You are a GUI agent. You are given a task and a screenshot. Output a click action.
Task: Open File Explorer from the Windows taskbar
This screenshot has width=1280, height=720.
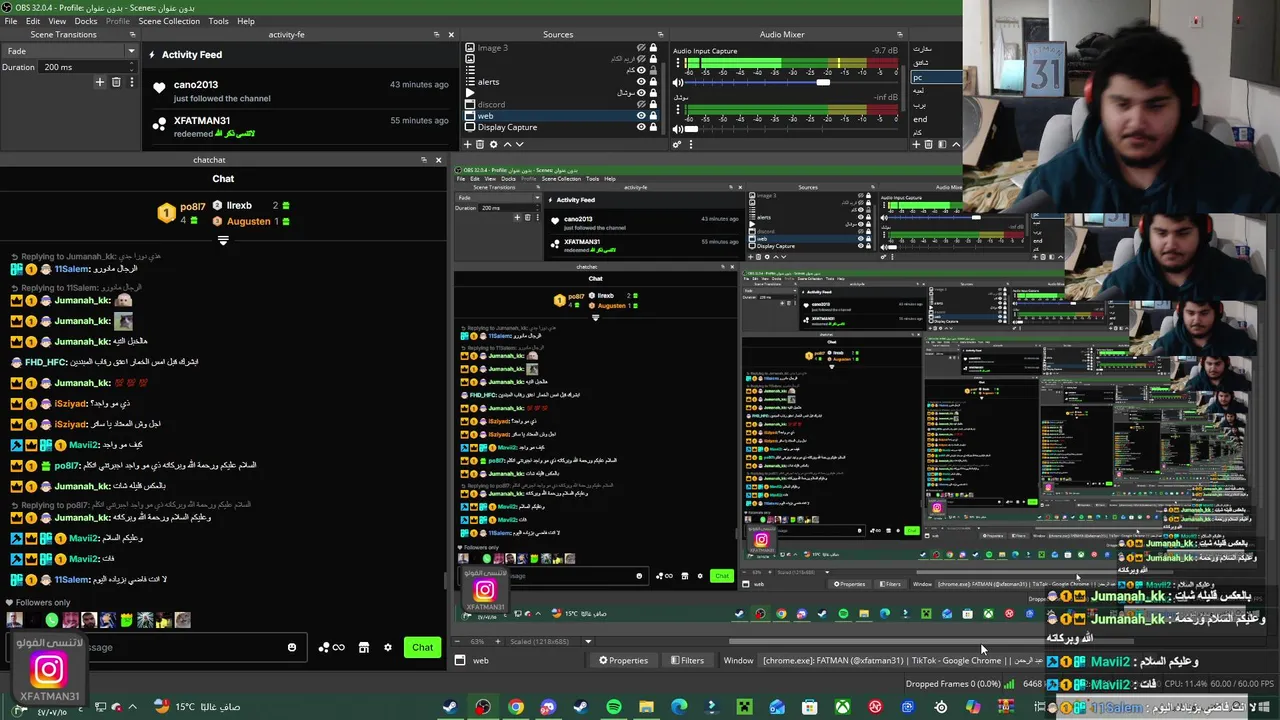[x=646, y=707]
